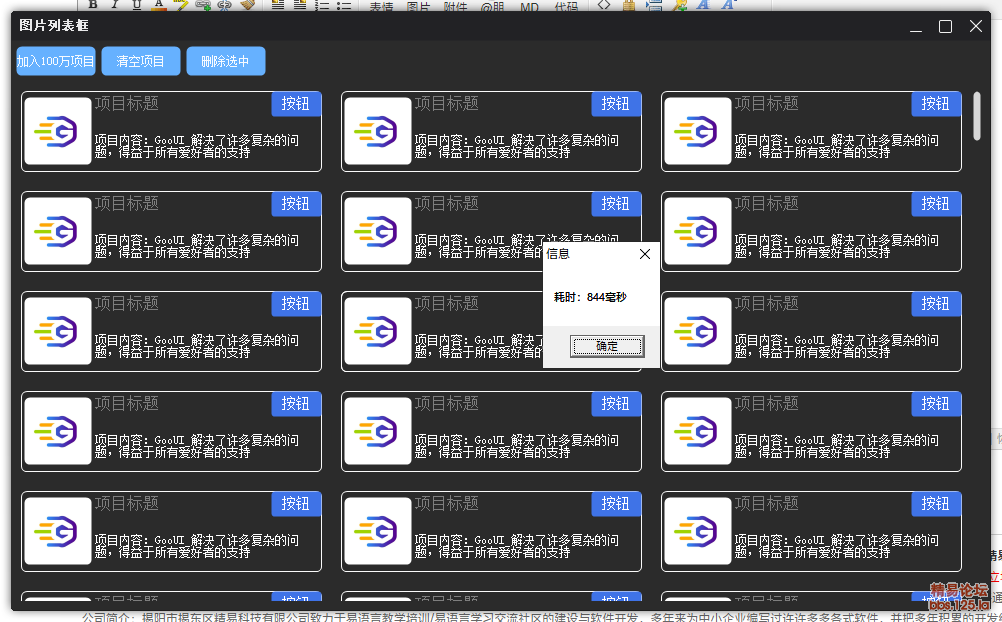
Task: Pick the GooUI logo in second-row left card
Action: click(x=58, y=231)
